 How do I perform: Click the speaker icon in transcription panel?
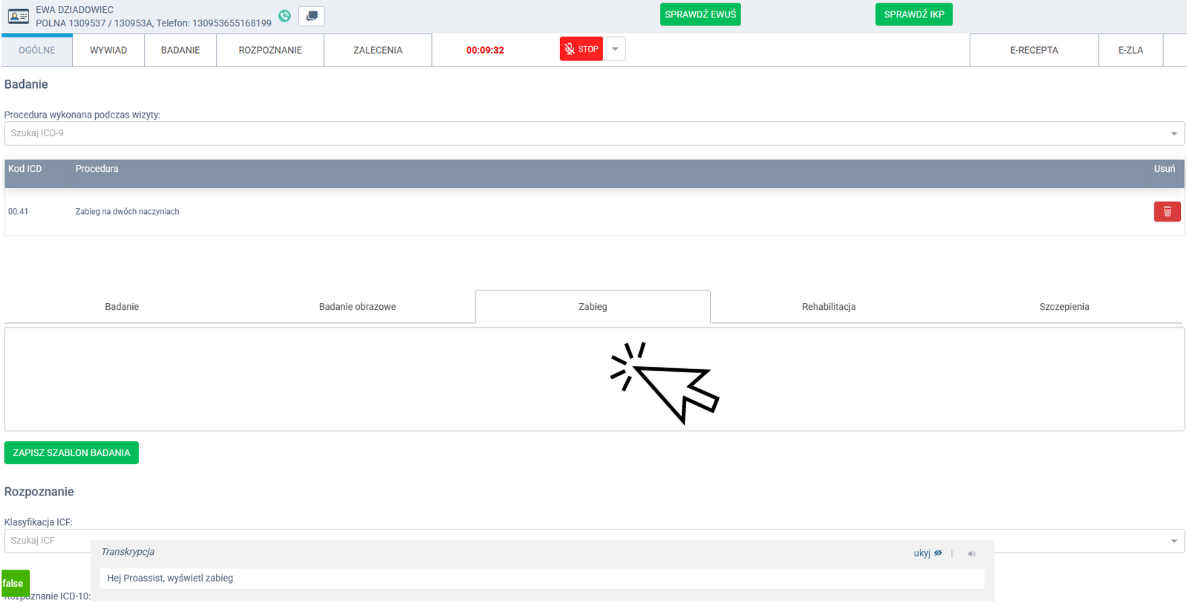point(971,553)
